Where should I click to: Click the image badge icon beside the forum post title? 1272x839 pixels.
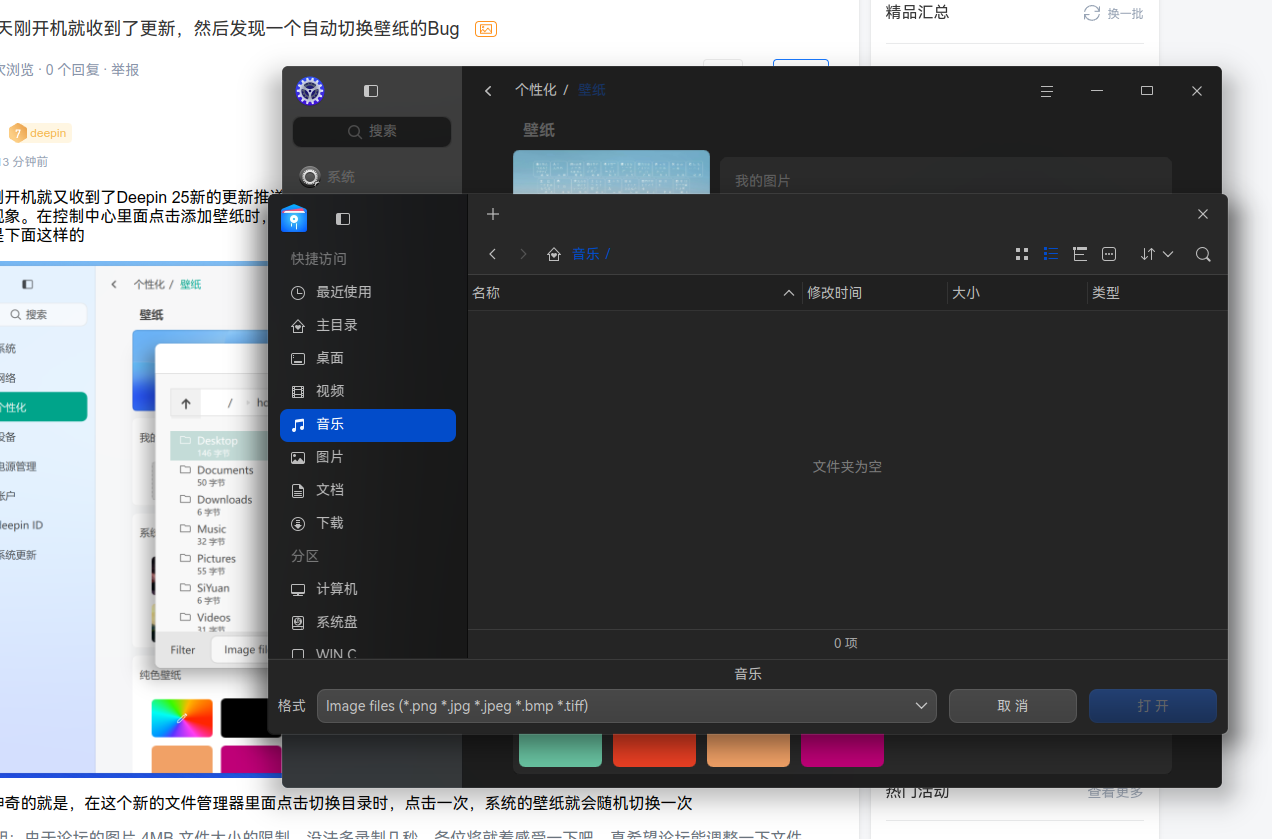point(486,29)
